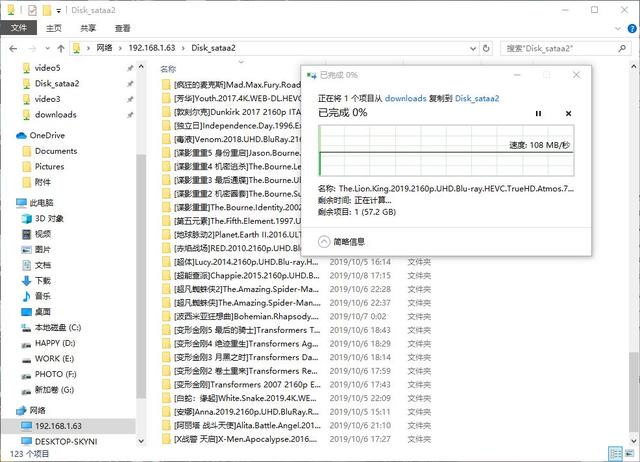Viewport: 640px width, 462px height.
Task: Go back with the left arrow
Action: pos(13,49)
